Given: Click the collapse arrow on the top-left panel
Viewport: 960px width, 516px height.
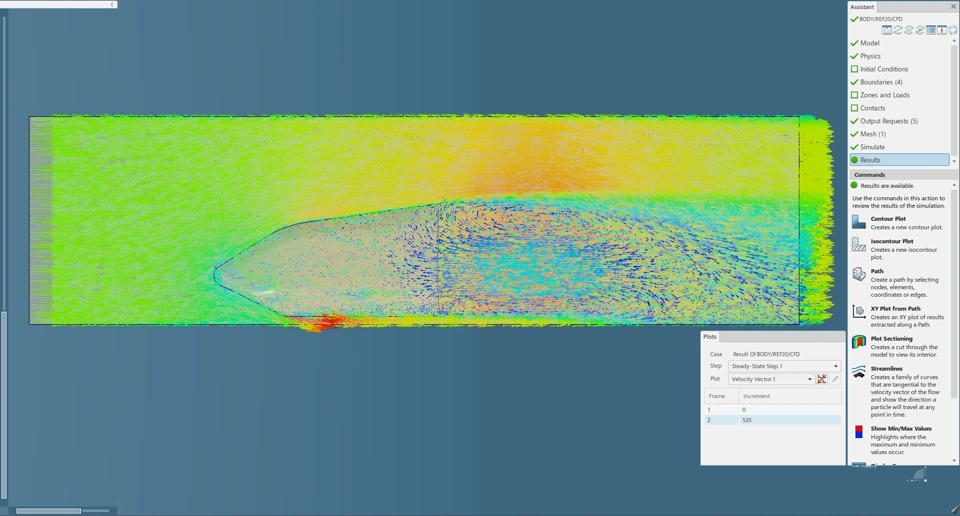Looking at the screenshot, I should [x=112, y=4].
